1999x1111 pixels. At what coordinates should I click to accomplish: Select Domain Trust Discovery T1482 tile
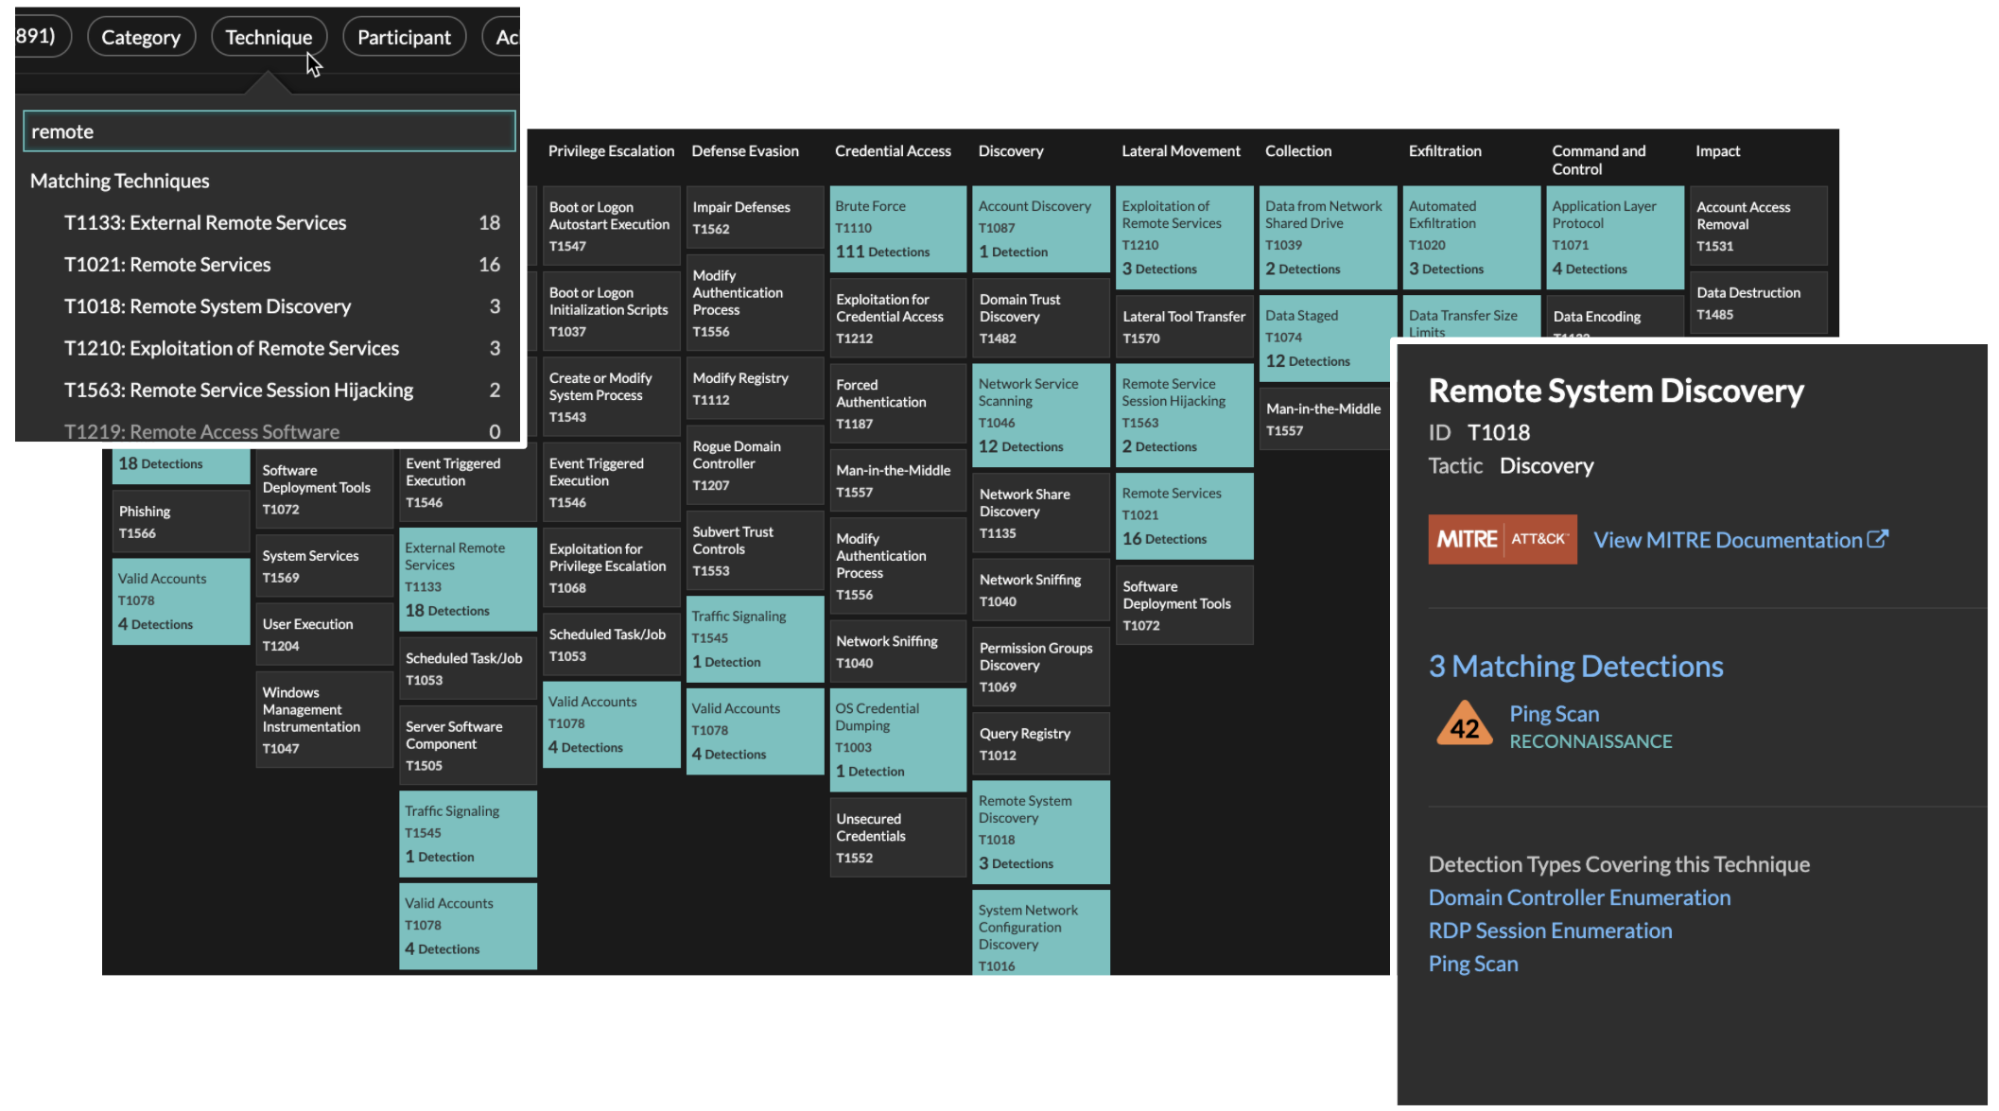(x=1041, y=318)
